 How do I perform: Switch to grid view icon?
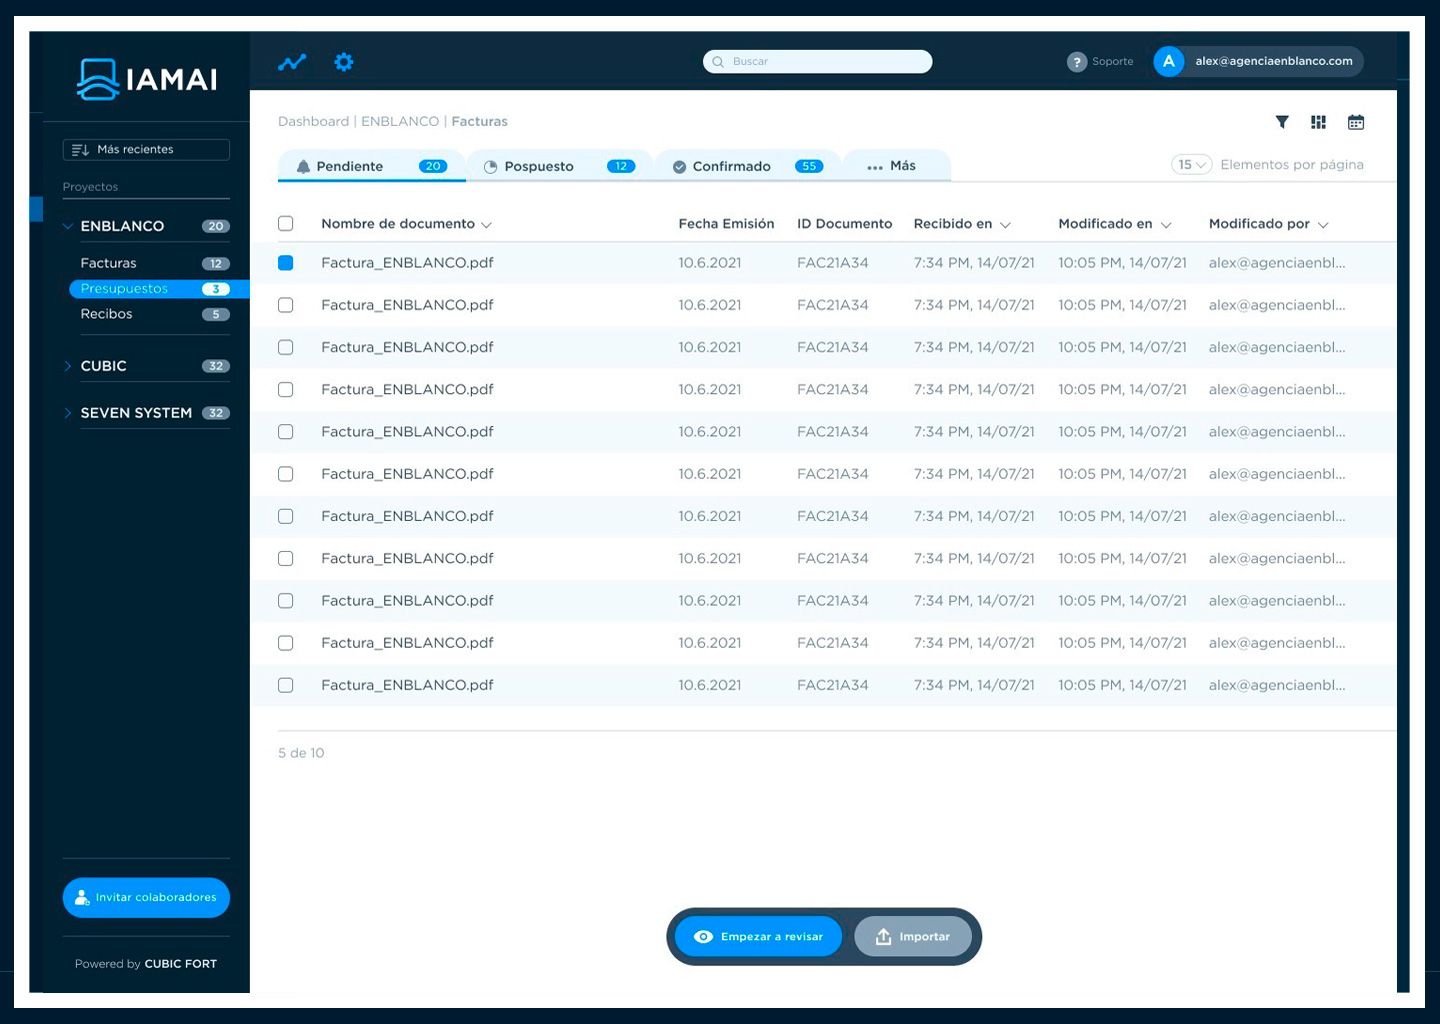(x=1319, y=122)
